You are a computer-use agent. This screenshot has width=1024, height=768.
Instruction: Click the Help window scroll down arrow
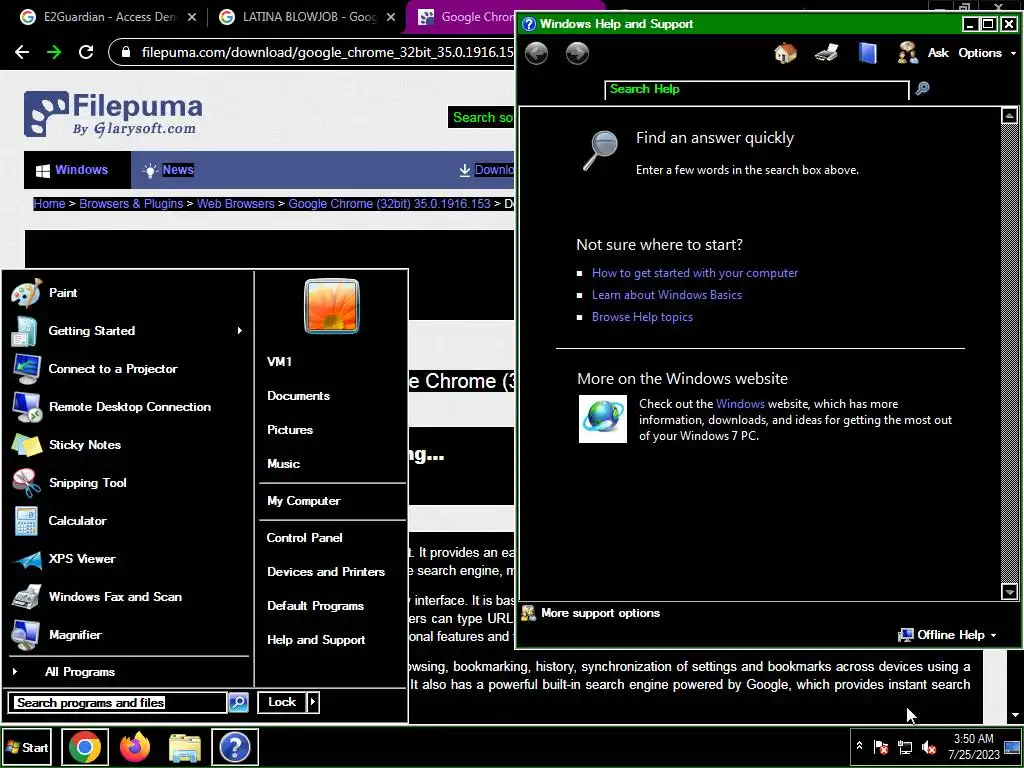point(1009,592)
